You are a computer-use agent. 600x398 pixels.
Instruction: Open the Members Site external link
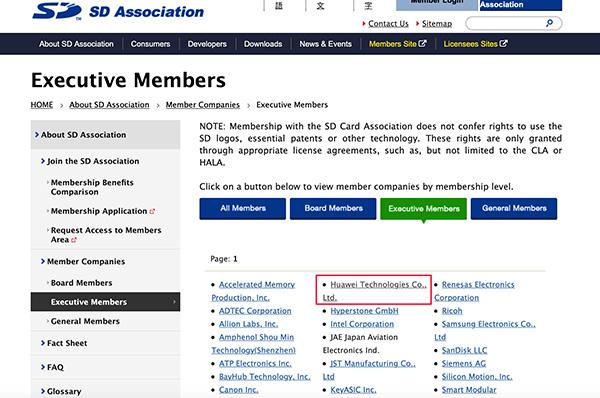pyautogui.click(x=397, y=44)
